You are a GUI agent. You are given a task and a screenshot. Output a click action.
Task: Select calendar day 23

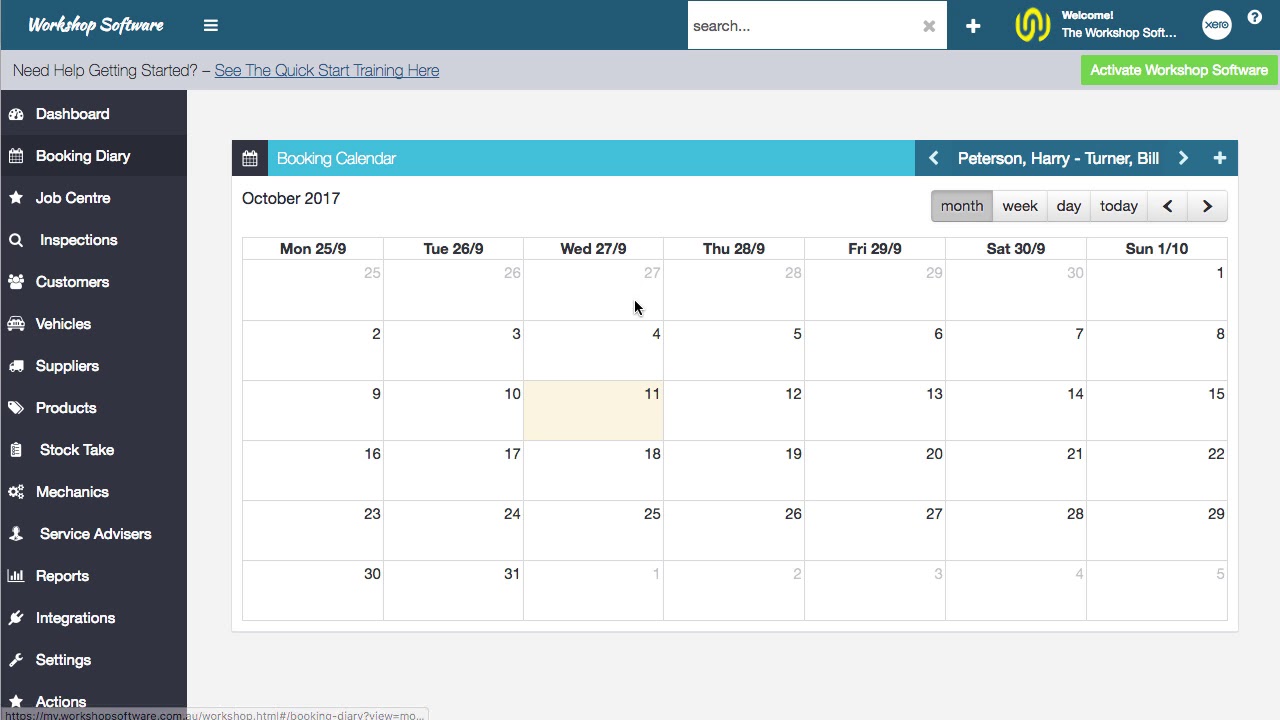coord(313,530)
